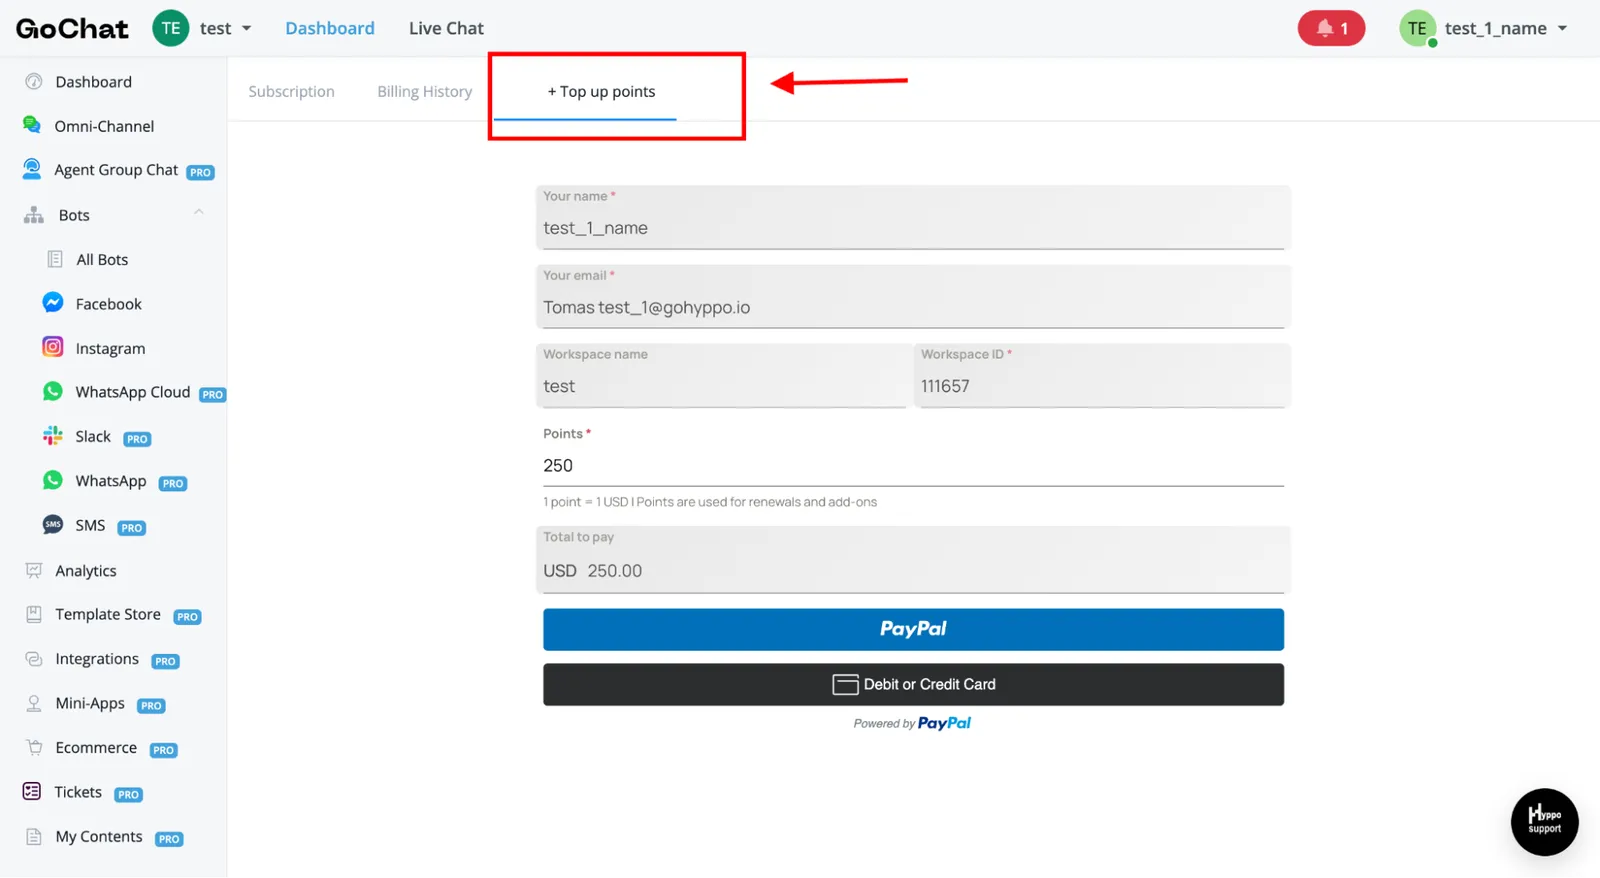Viewport: 1600px width, 878px height.
Task: Go to Live Chat in top navigation
Action: tap(446, 28)
